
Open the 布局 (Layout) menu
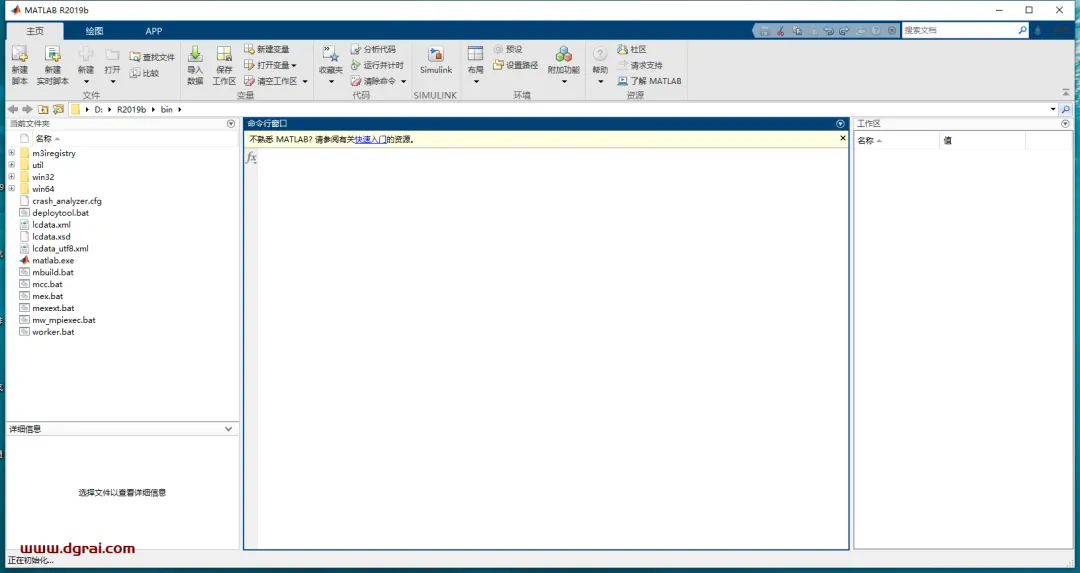click(475, 65)
